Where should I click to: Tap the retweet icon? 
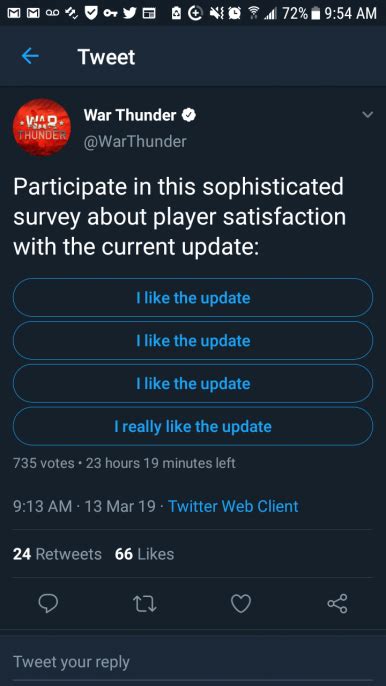click(144, 604)
